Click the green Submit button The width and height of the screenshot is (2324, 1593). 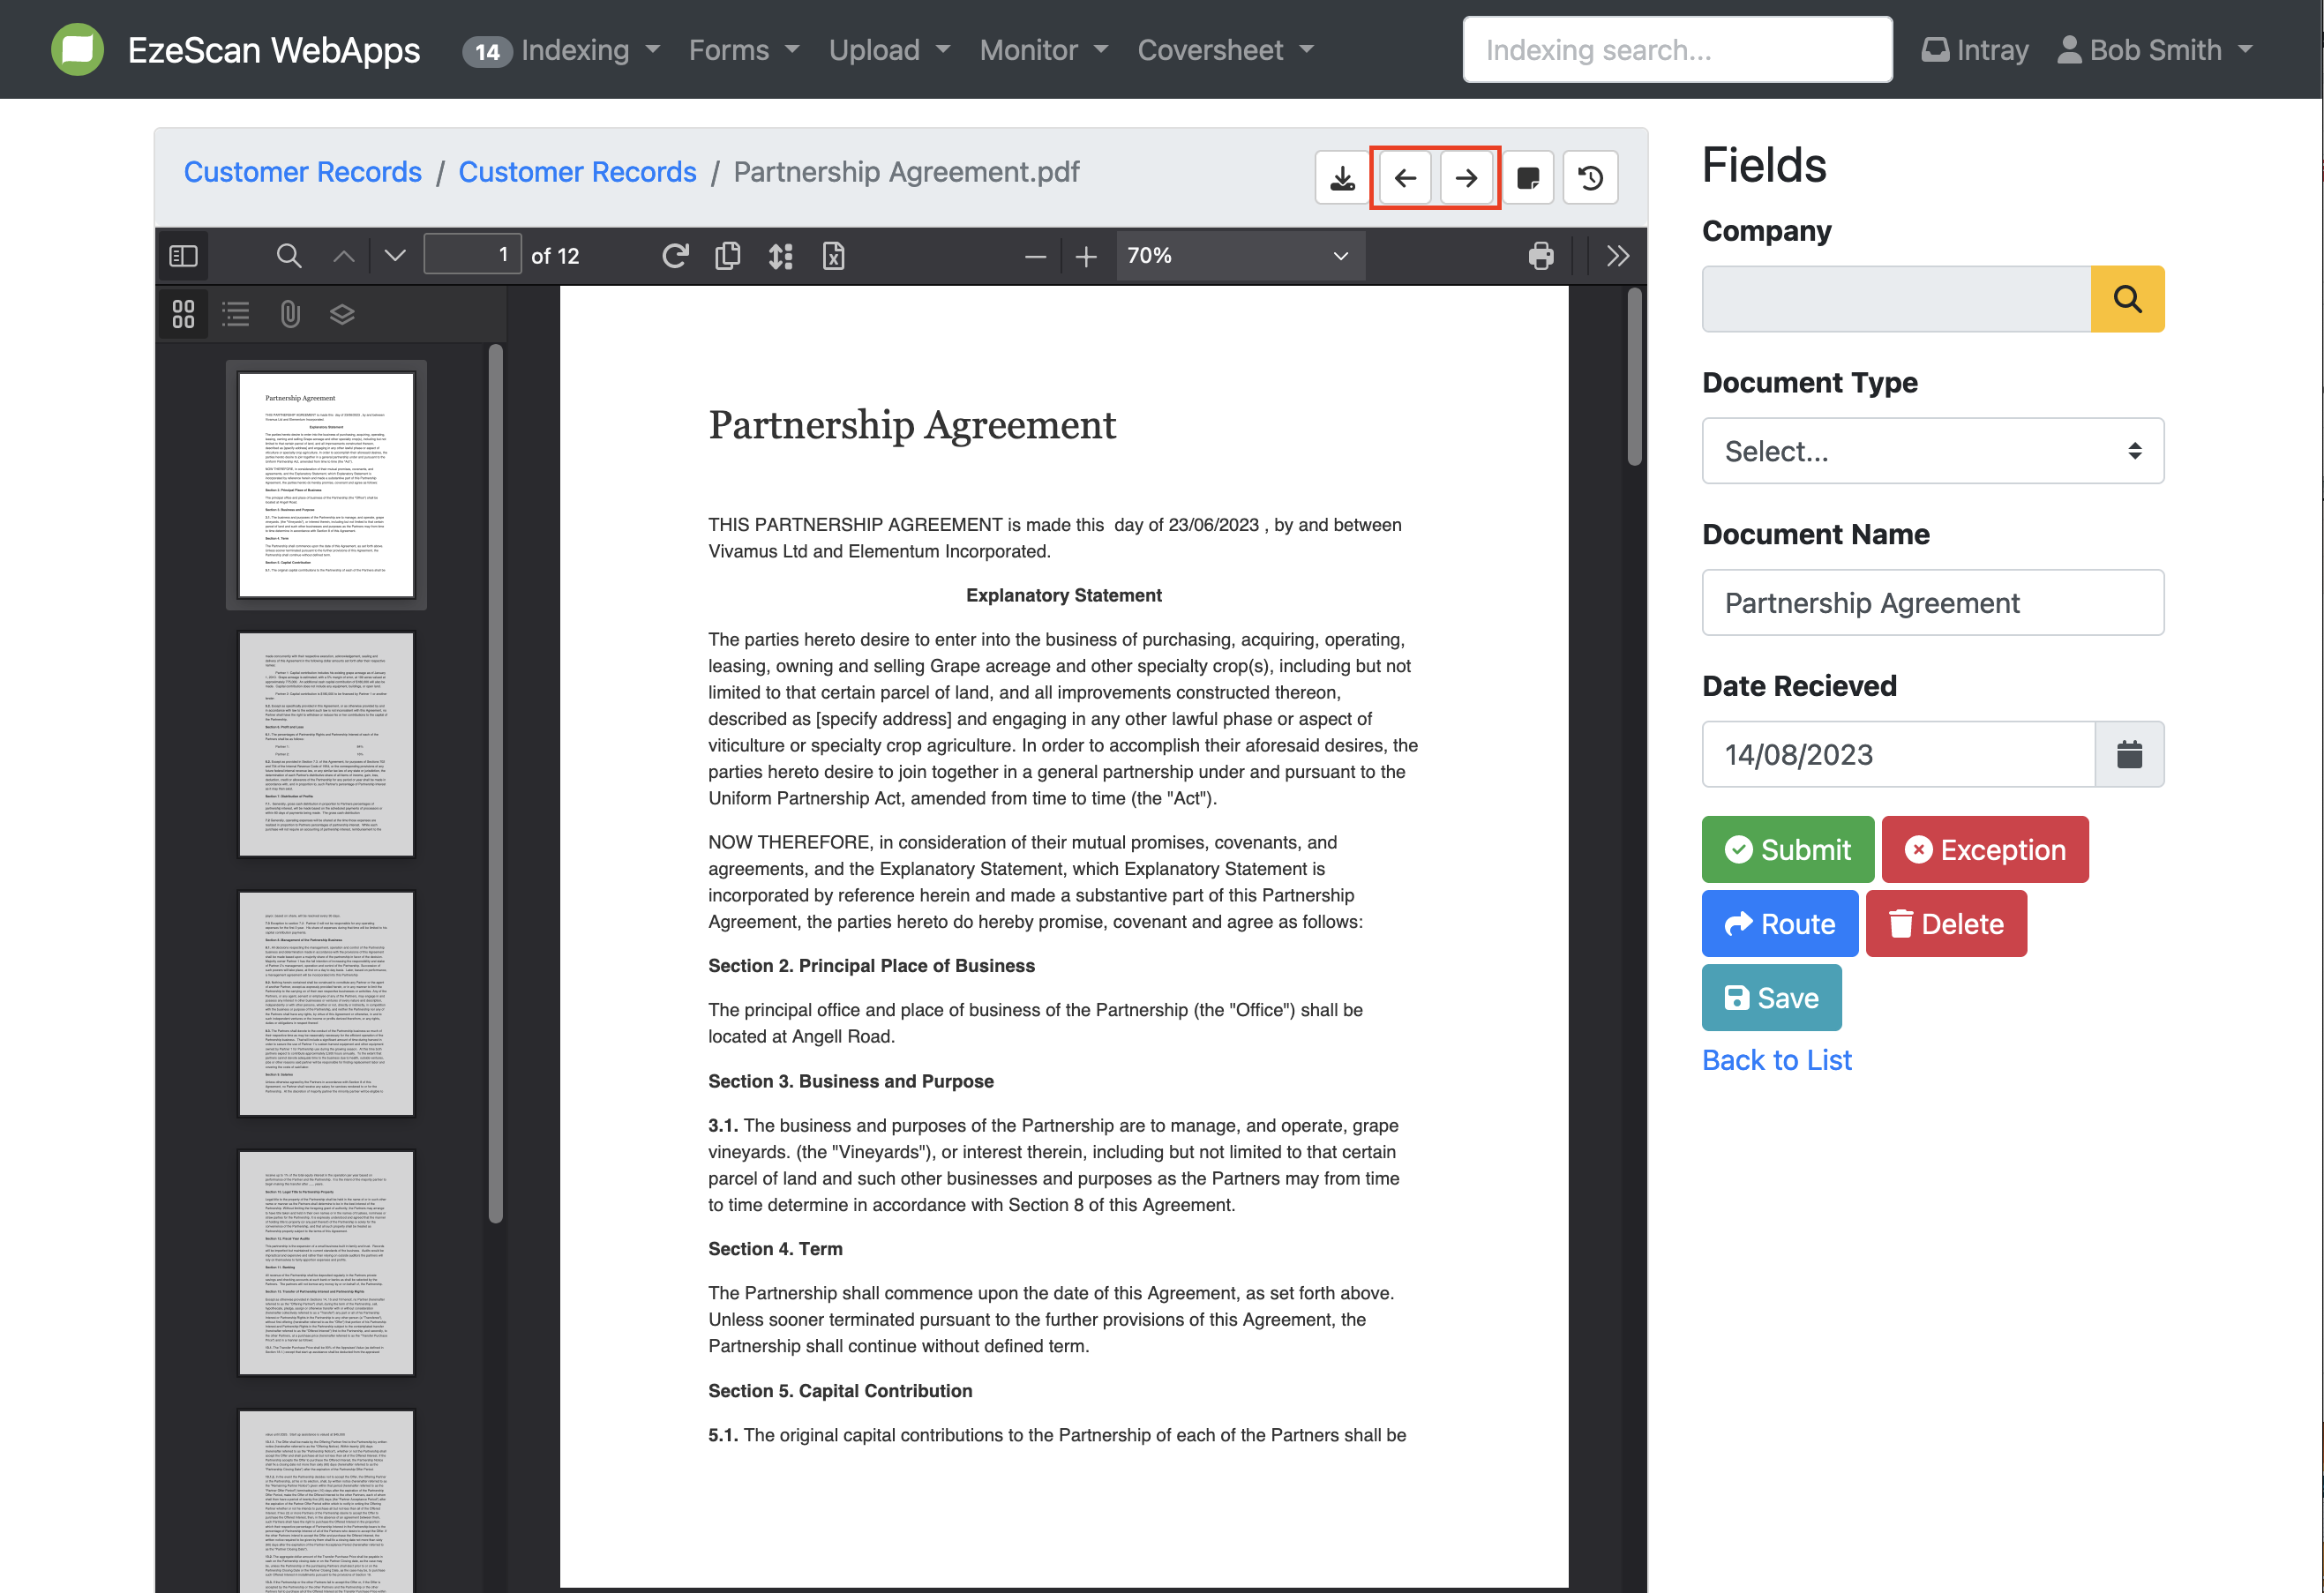pyautogui.click(x=1787, y=849)
